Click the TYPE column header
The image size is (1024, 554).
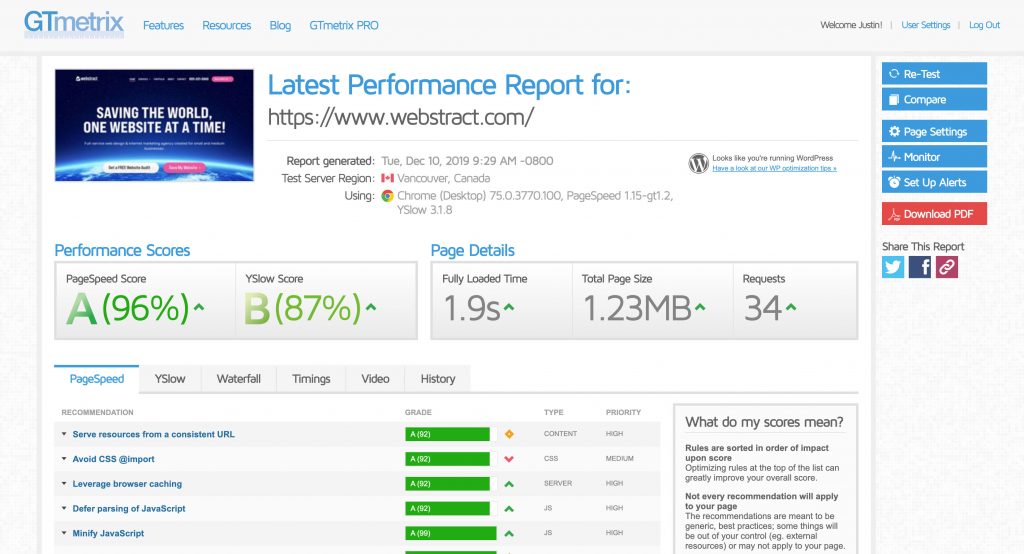pyautogui.click(x=553, y=412)
